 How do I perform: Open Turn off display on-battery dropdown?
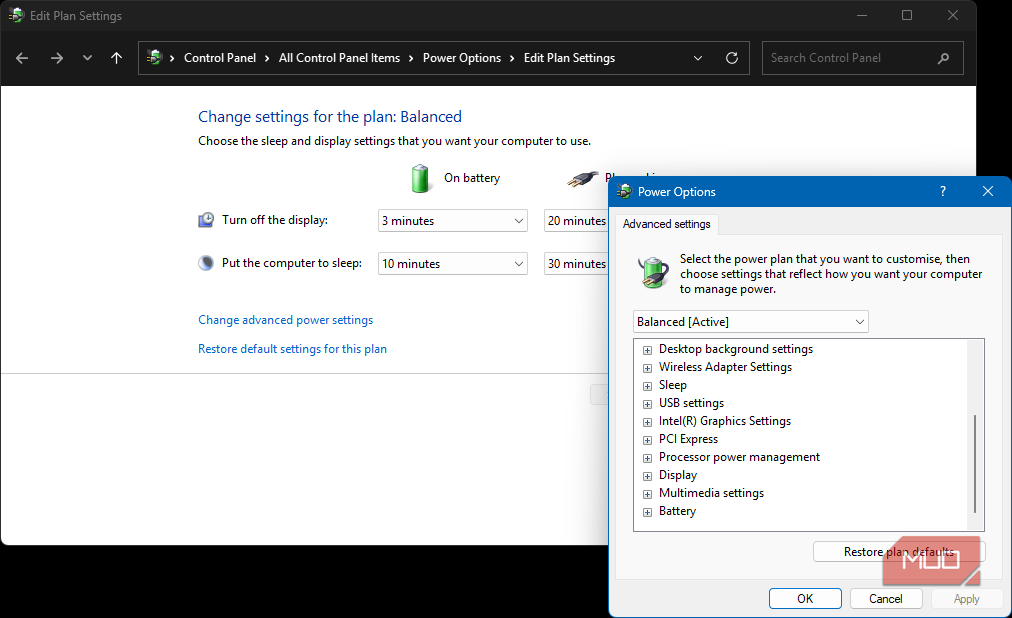coord(452,221)
